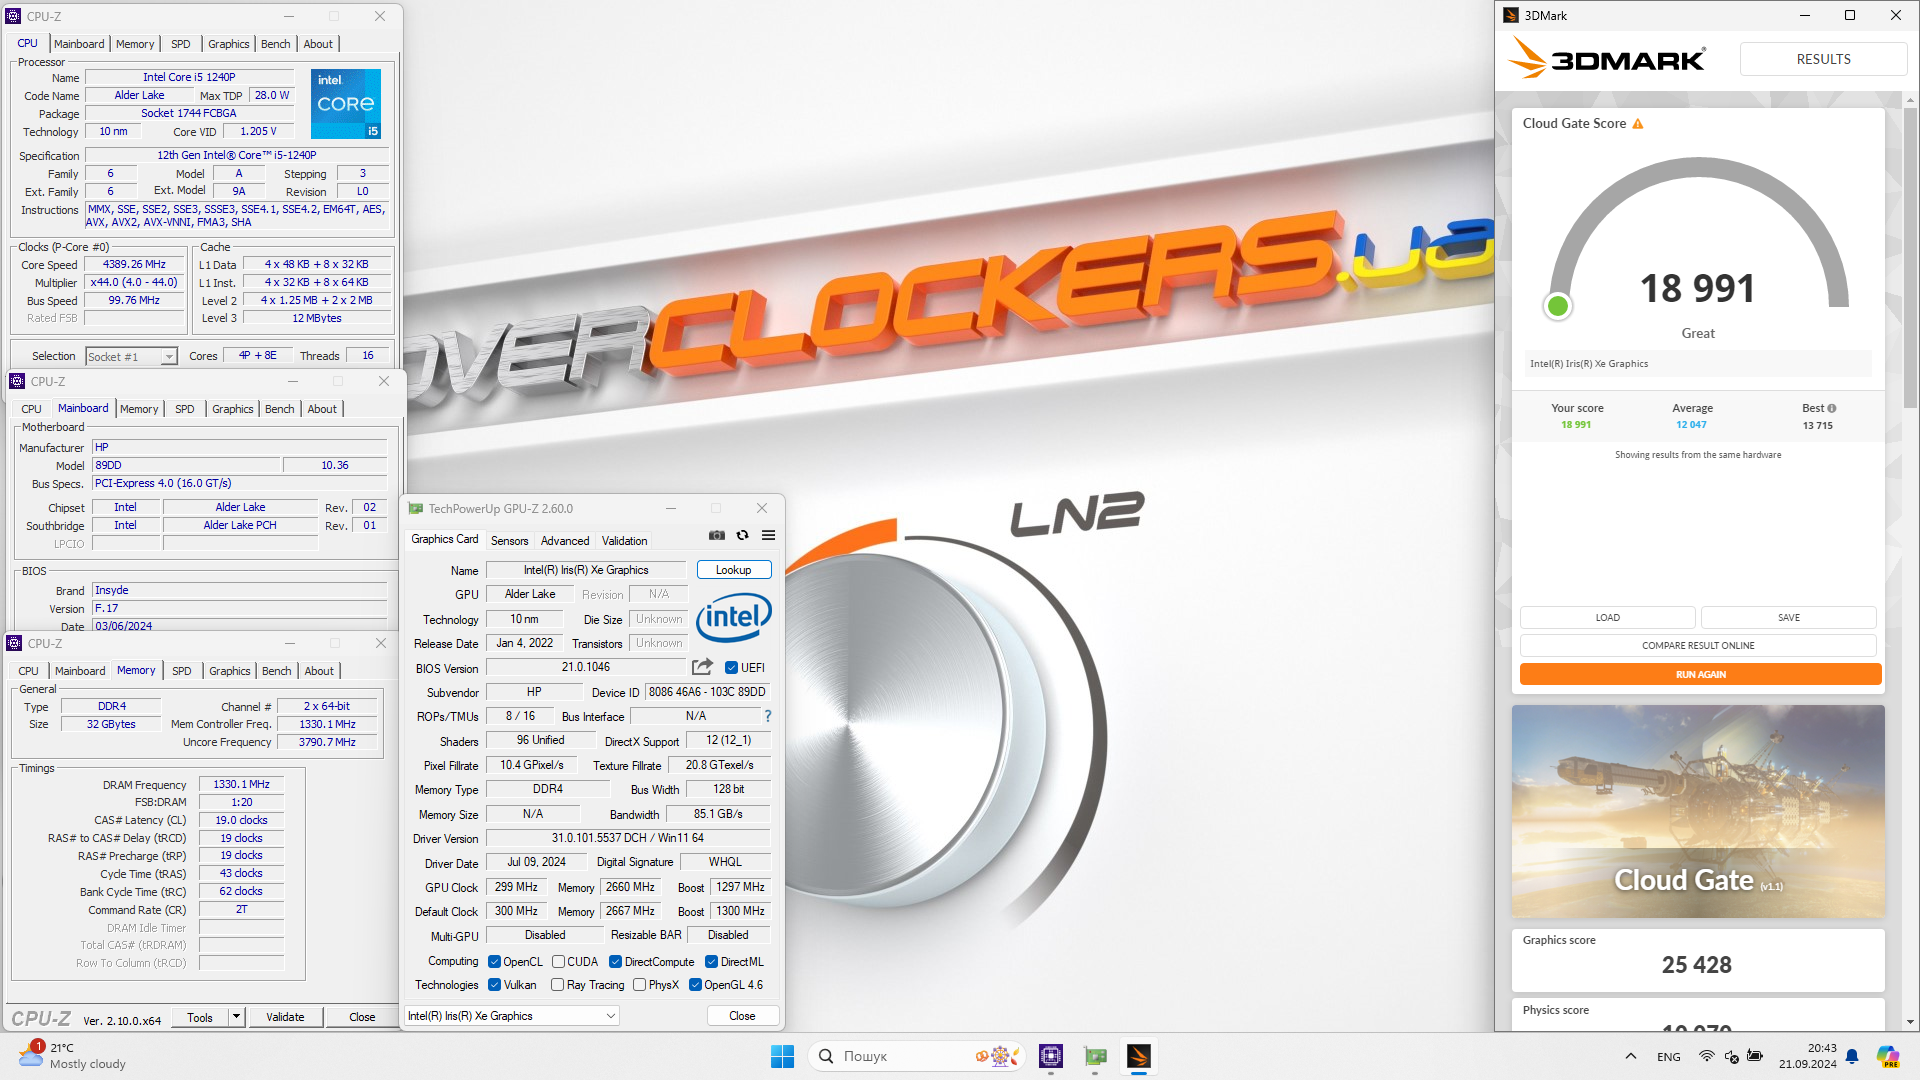Click the CPU-Z icon in the taskbar
This screenshot has height=1080, width=1920.
[1051, 1056]
